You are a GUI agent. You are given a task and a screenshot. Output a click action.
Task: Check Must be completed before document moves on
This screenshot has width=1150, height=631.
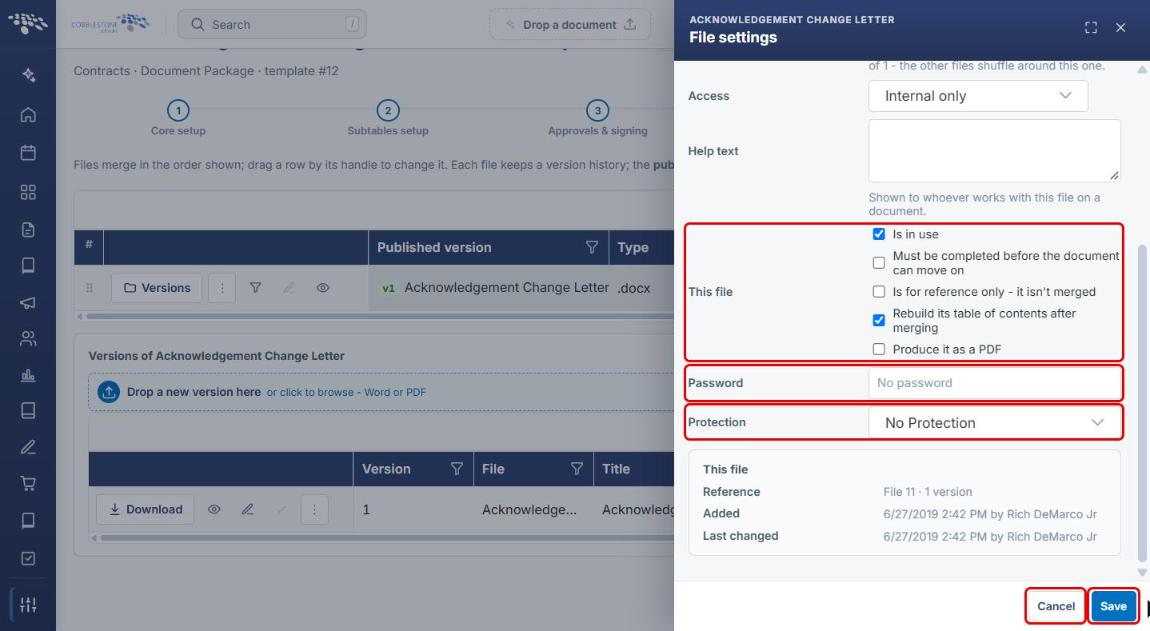pos(879,263)
